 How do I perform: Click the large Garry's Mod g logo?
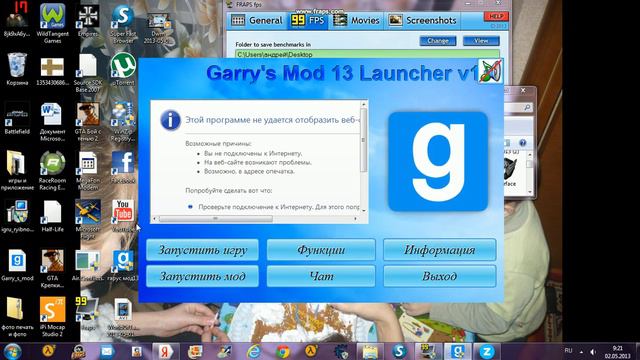(x=438, y=162)
